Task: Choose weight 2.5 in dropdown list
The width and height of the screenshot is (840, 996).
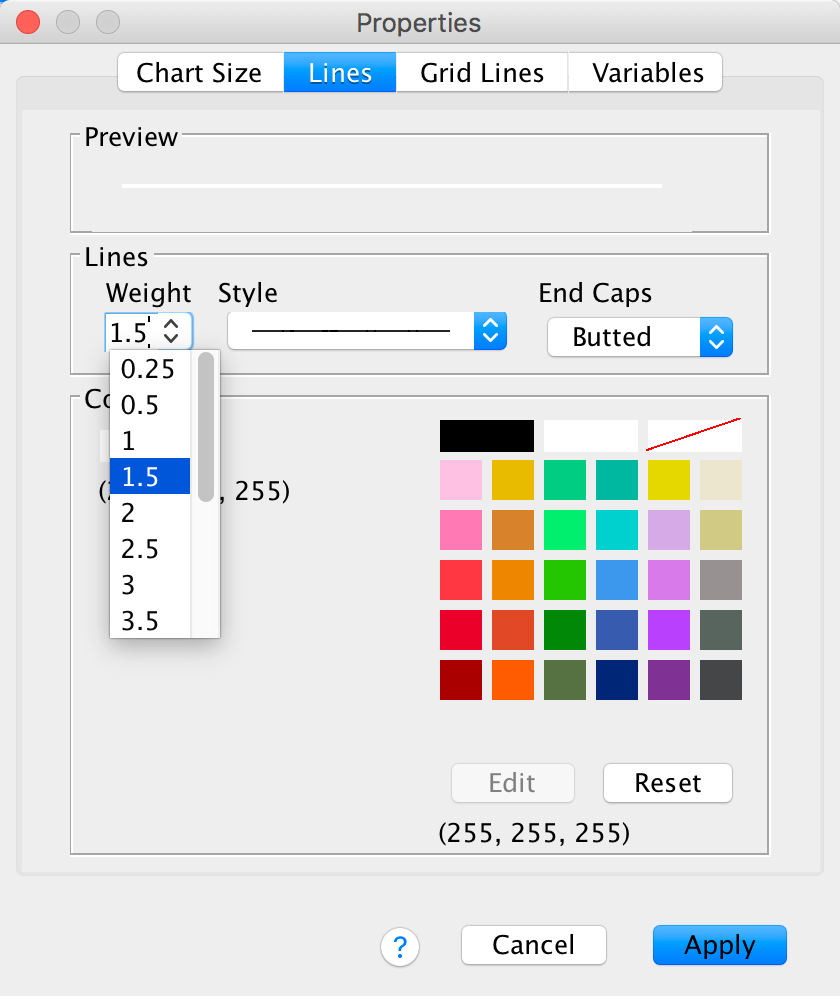Action: [141, 549]
